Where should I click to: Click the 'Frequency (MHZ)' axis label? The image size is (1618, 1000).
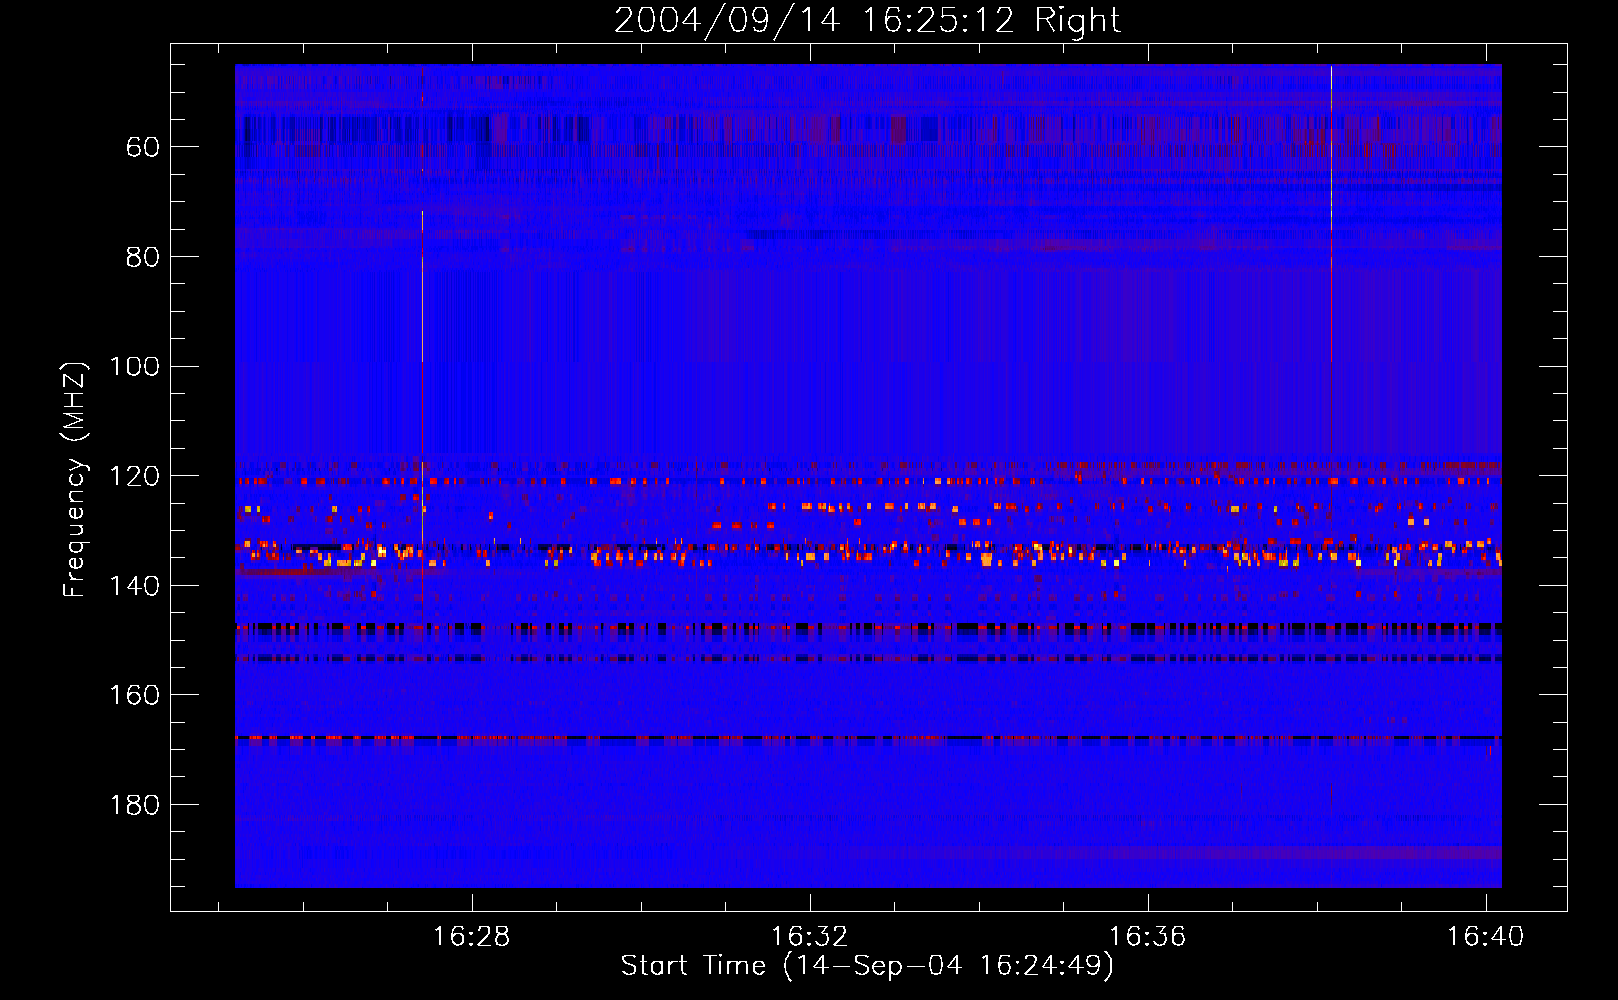(75, 479)
